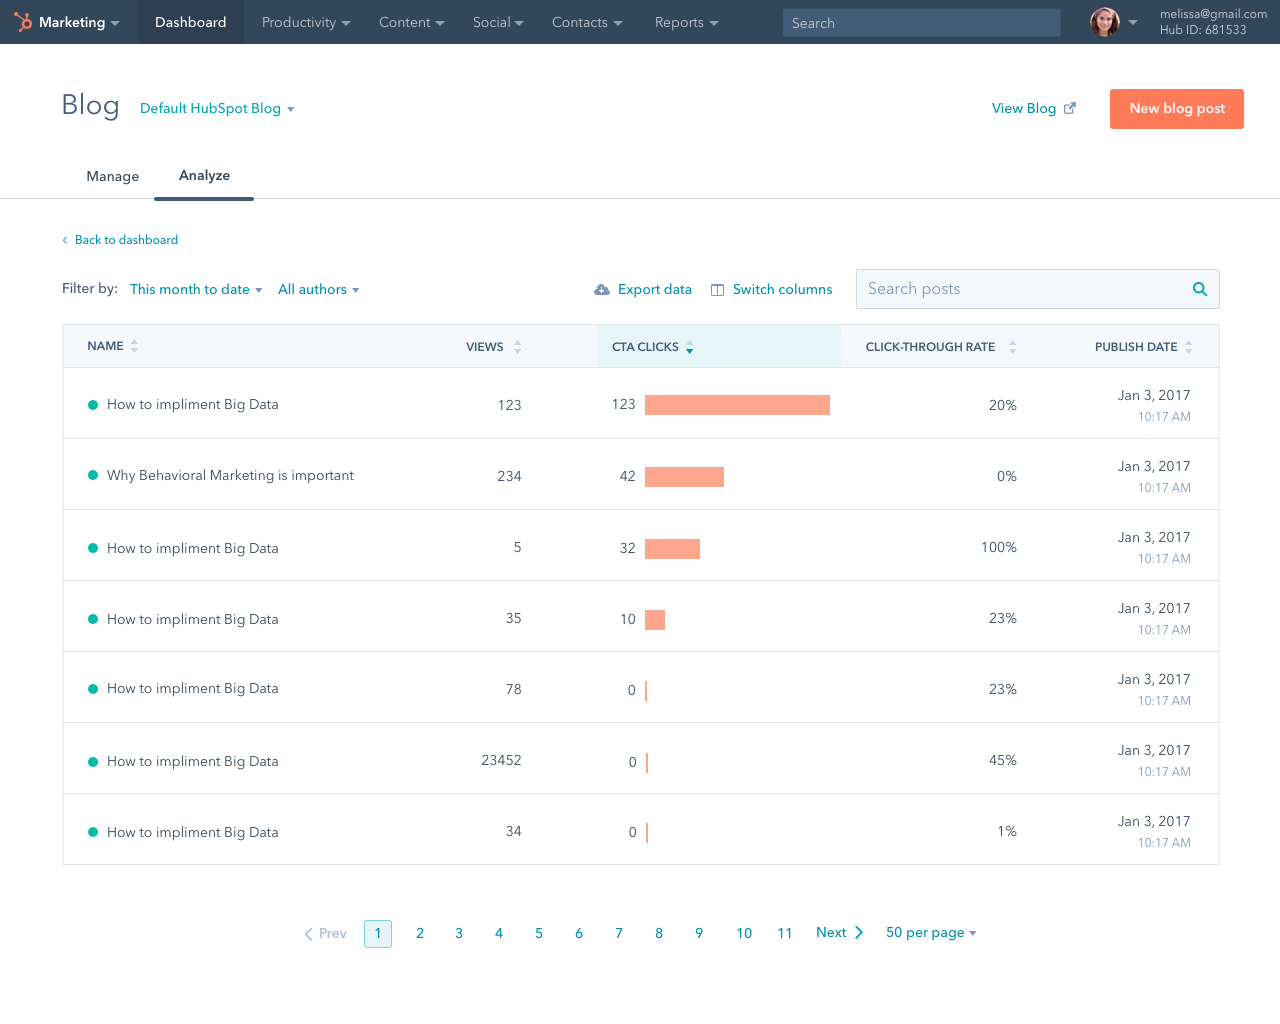Click the Back to dashboard chevron

[x=65, y=240]
